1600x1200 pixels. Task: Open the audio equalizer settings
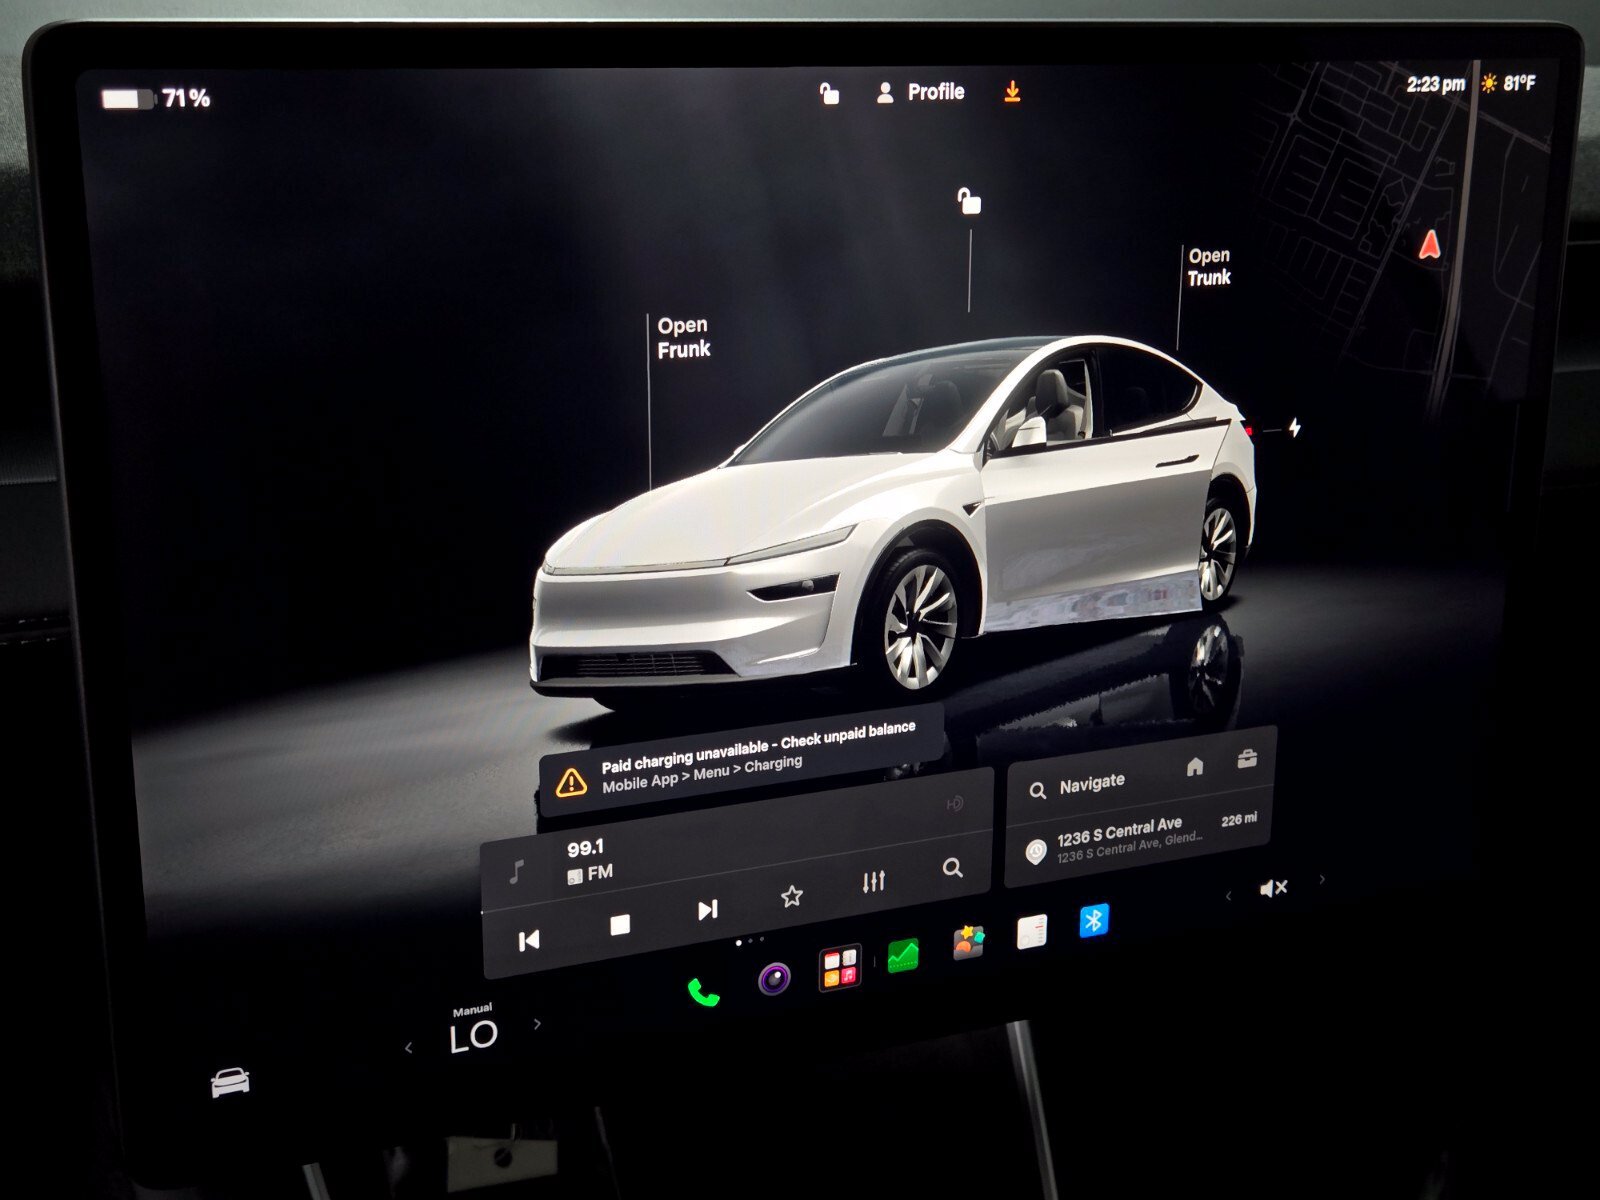874,881
